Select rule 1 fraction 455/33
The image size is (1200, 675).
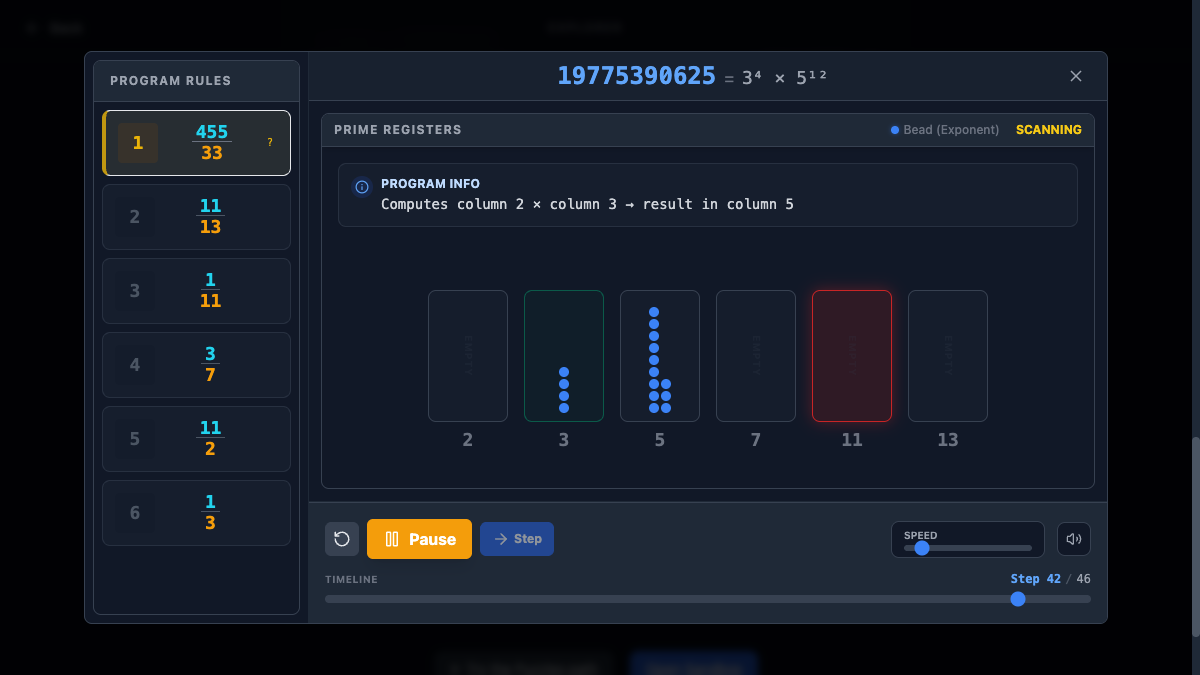211,143
